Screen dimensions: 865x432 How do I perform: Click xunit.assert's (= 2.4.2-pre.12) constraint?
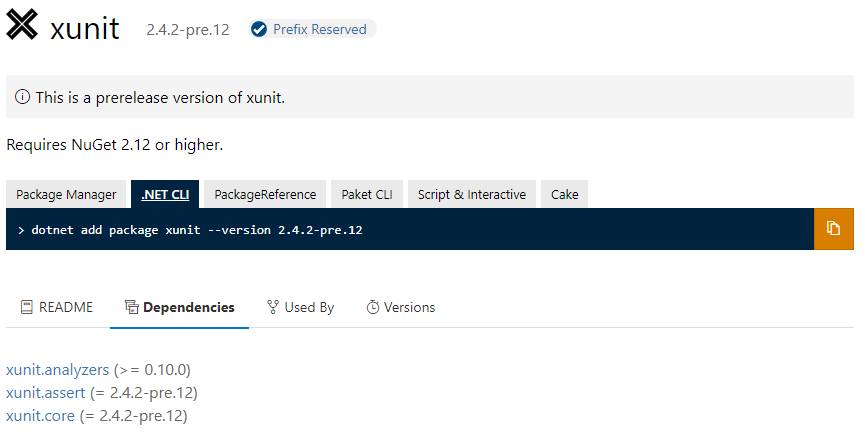pyautogui.click(x=143, y=393)
